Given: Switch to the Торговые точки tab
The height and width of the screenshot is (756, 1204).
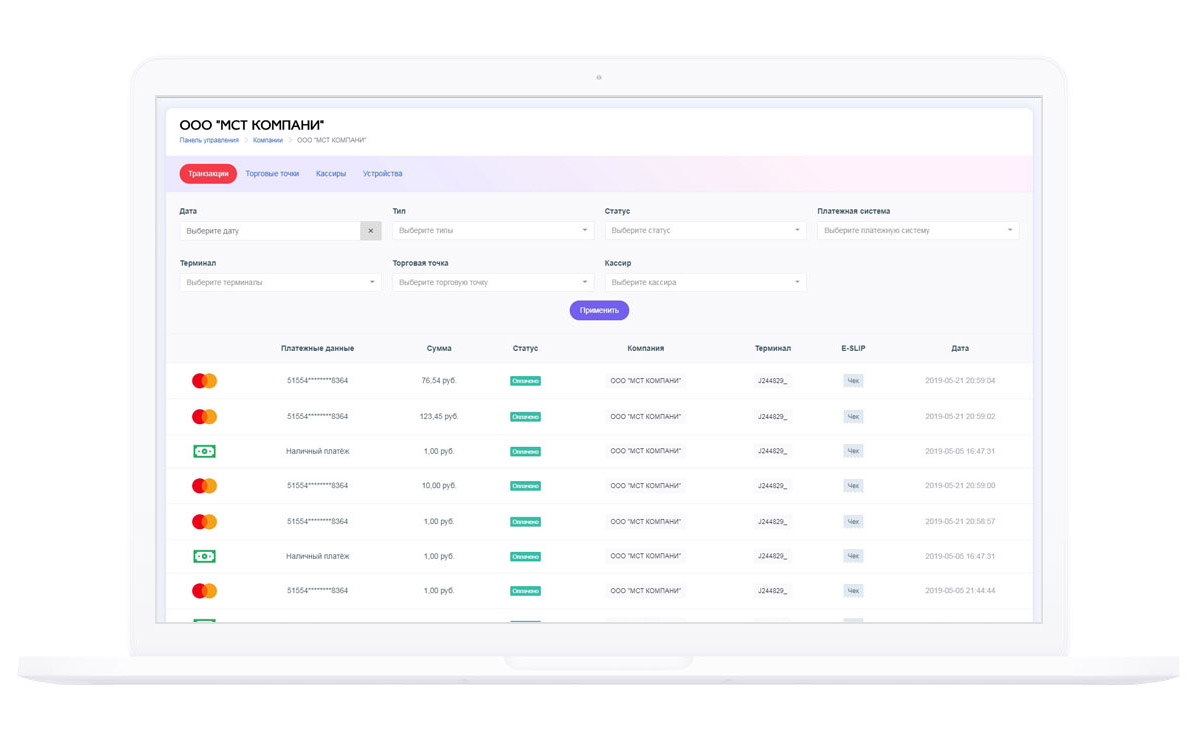Looking at the screenshot, I should click(272, 174).
